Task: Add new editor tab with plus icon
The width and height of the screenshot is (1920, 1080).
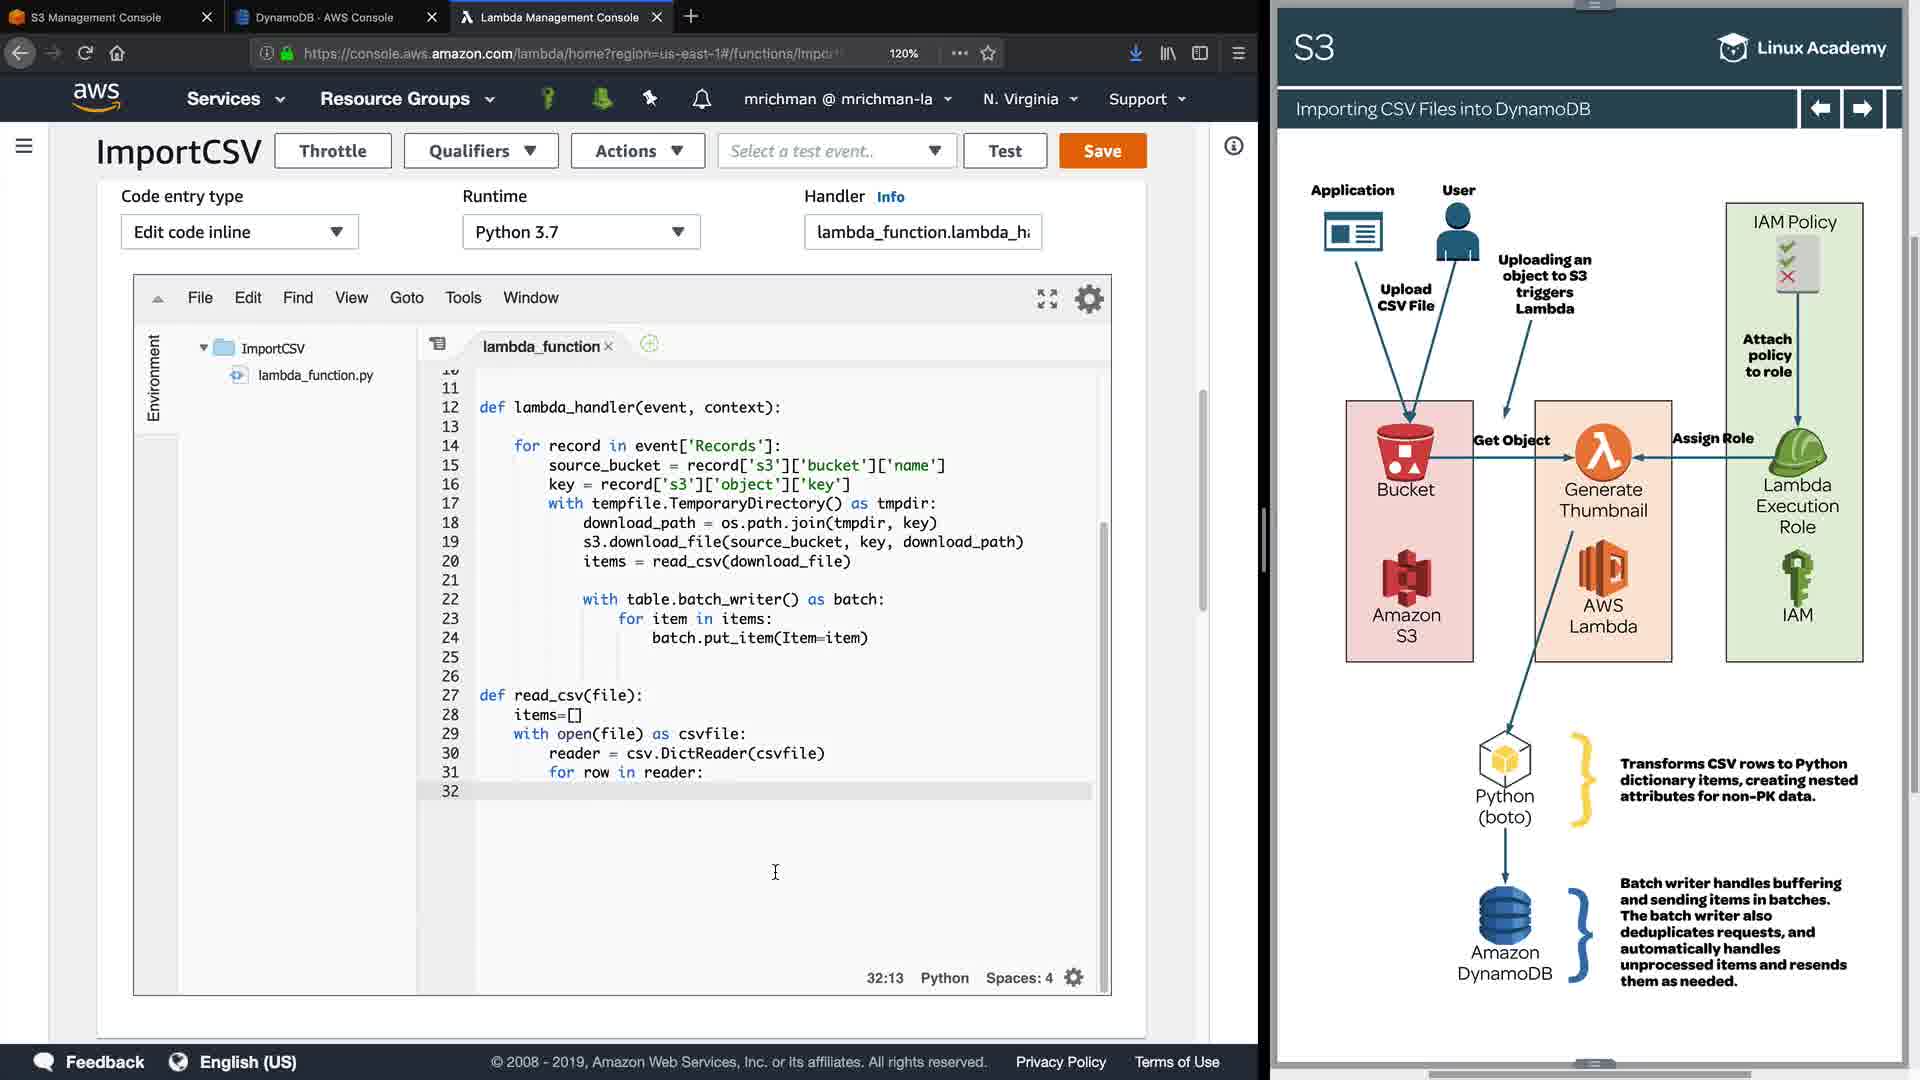Action: tap(649, 344)
